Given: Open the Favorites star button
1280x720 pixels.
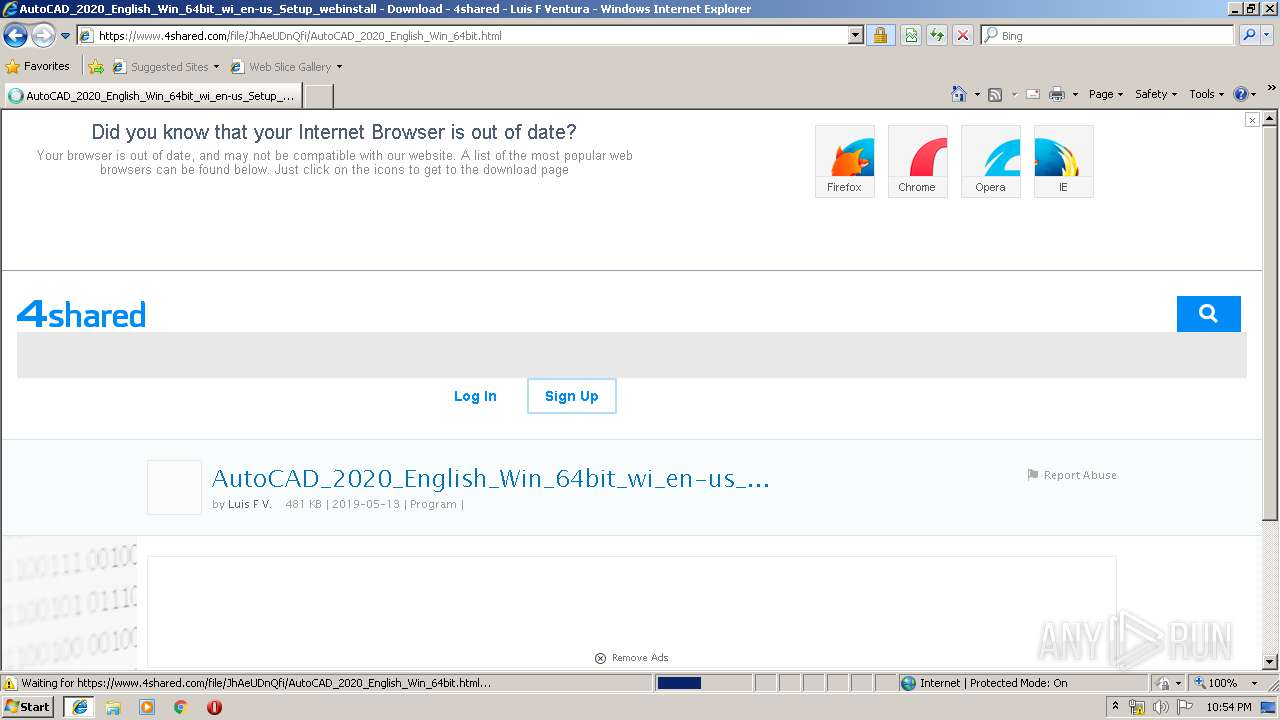Looking at the screenshot, I should (37, 66).
